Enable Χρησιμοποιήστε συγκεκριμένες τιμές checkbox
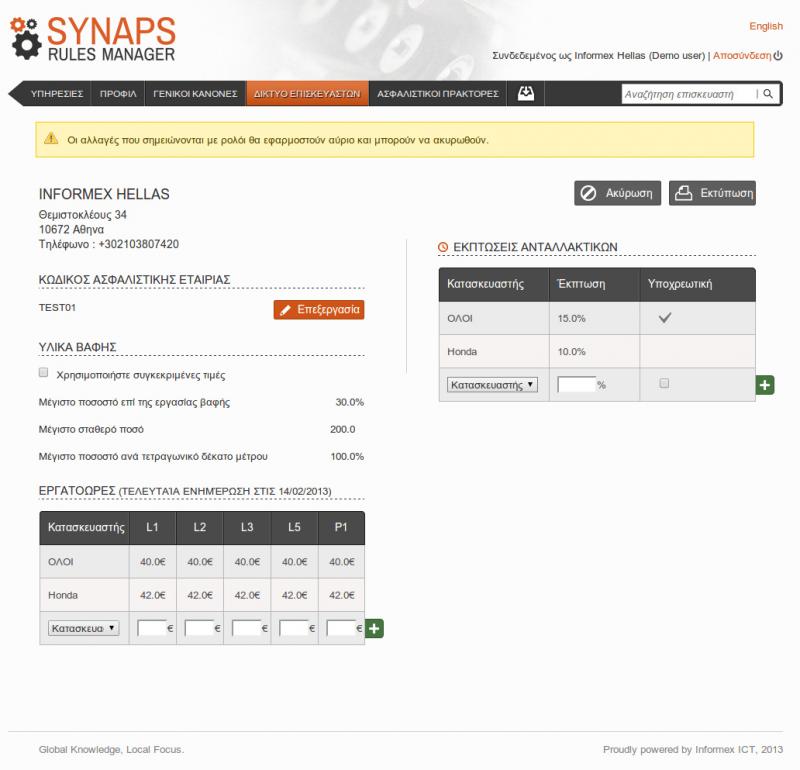 click(x=43, y=372)
